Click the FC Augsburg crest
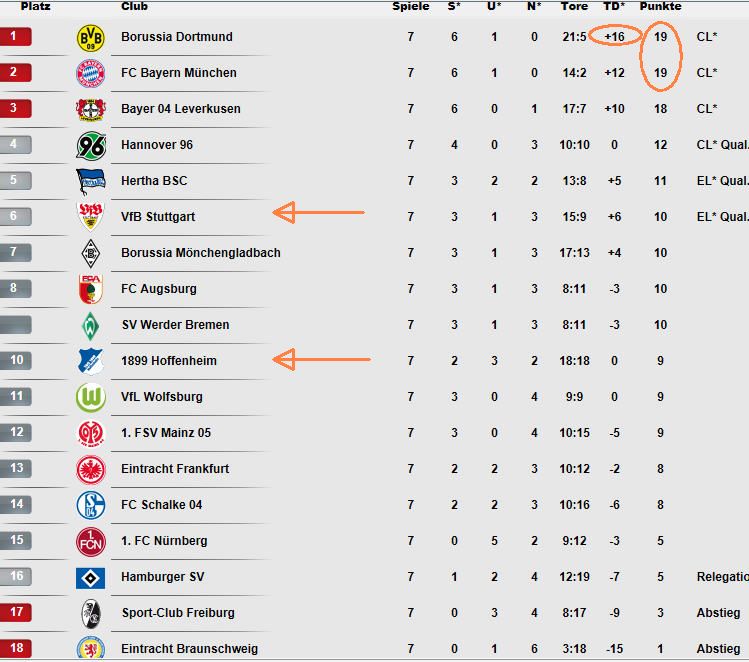This screenshot has width=749, height=662. [91, 288]
